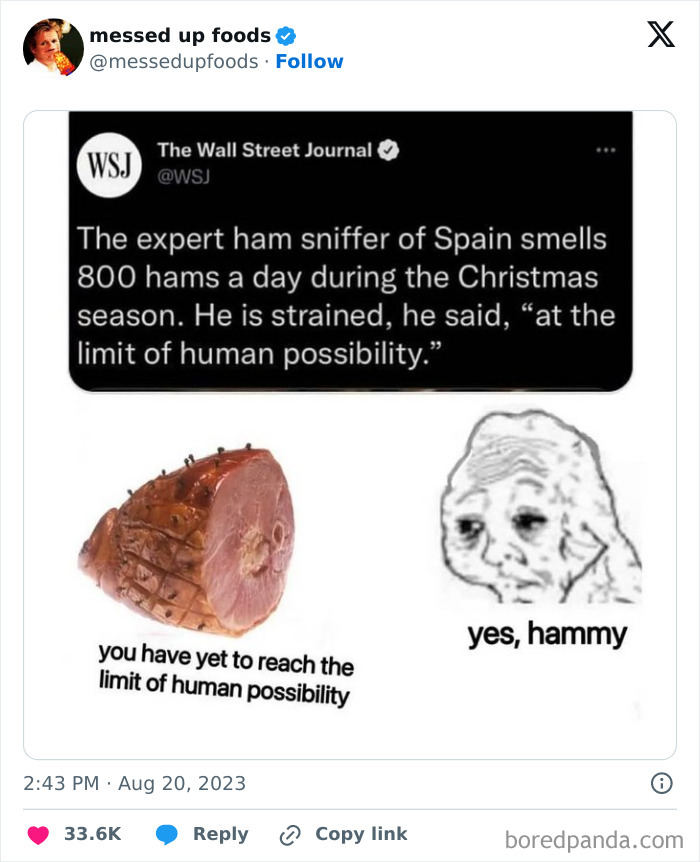Click the blue reply bubble icon
This screenshot has width=700, height=862.
(x=167, y=834)
